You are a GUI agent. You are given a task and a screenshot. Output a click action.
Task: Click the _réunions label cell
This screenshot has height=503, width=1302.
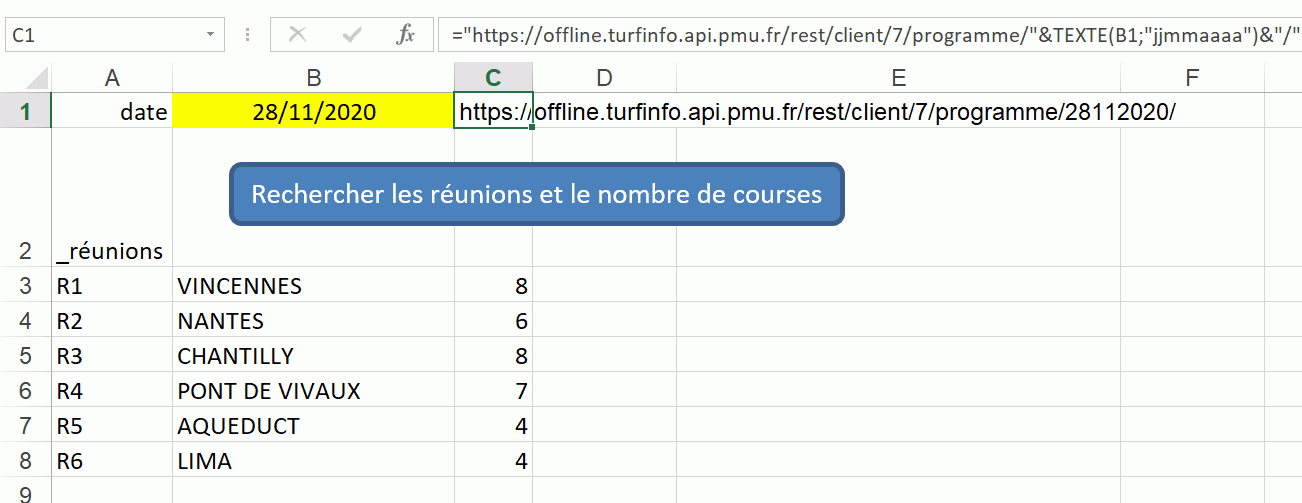(111, 251)
